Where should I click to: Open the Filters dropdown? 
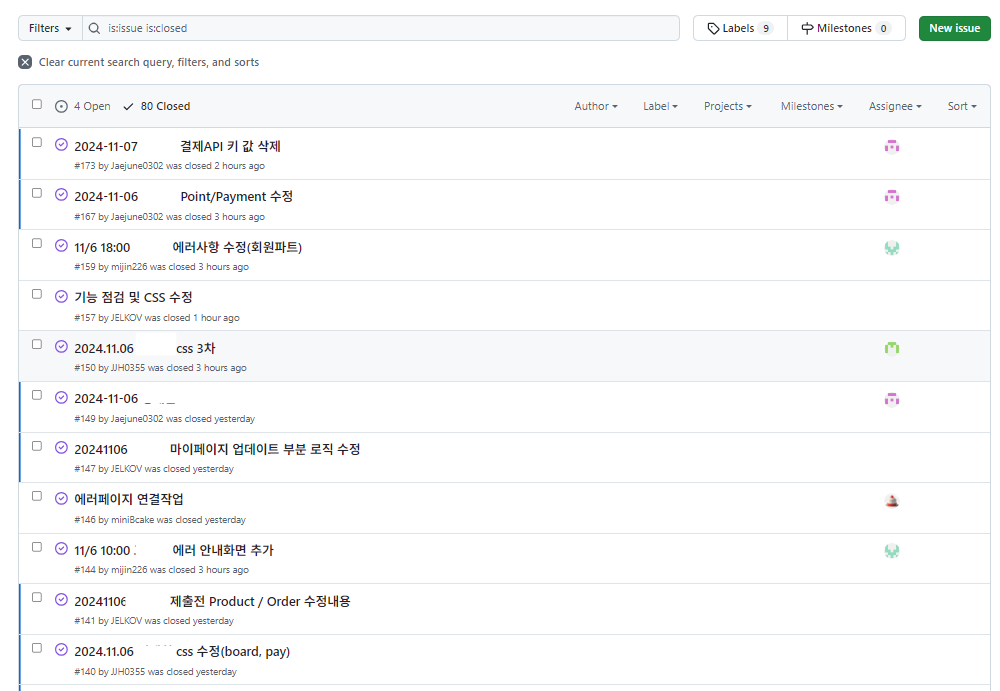tap(50, 28)
